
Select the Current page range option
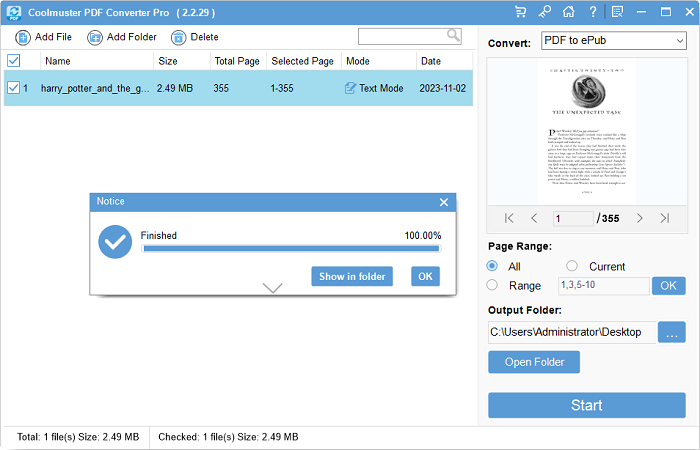[572, 266]
